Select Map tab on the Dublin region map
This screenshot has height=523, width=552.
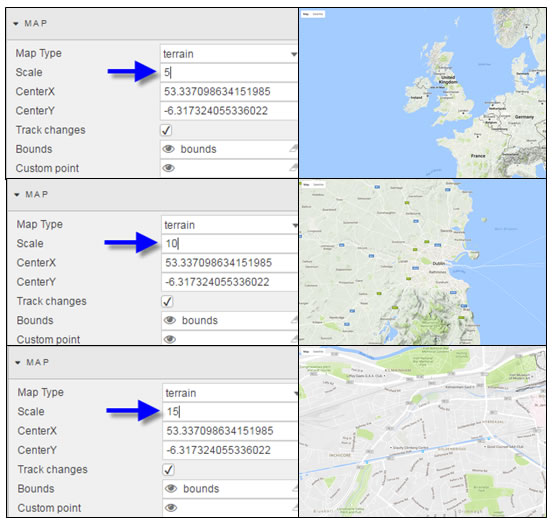coord(306,184)
